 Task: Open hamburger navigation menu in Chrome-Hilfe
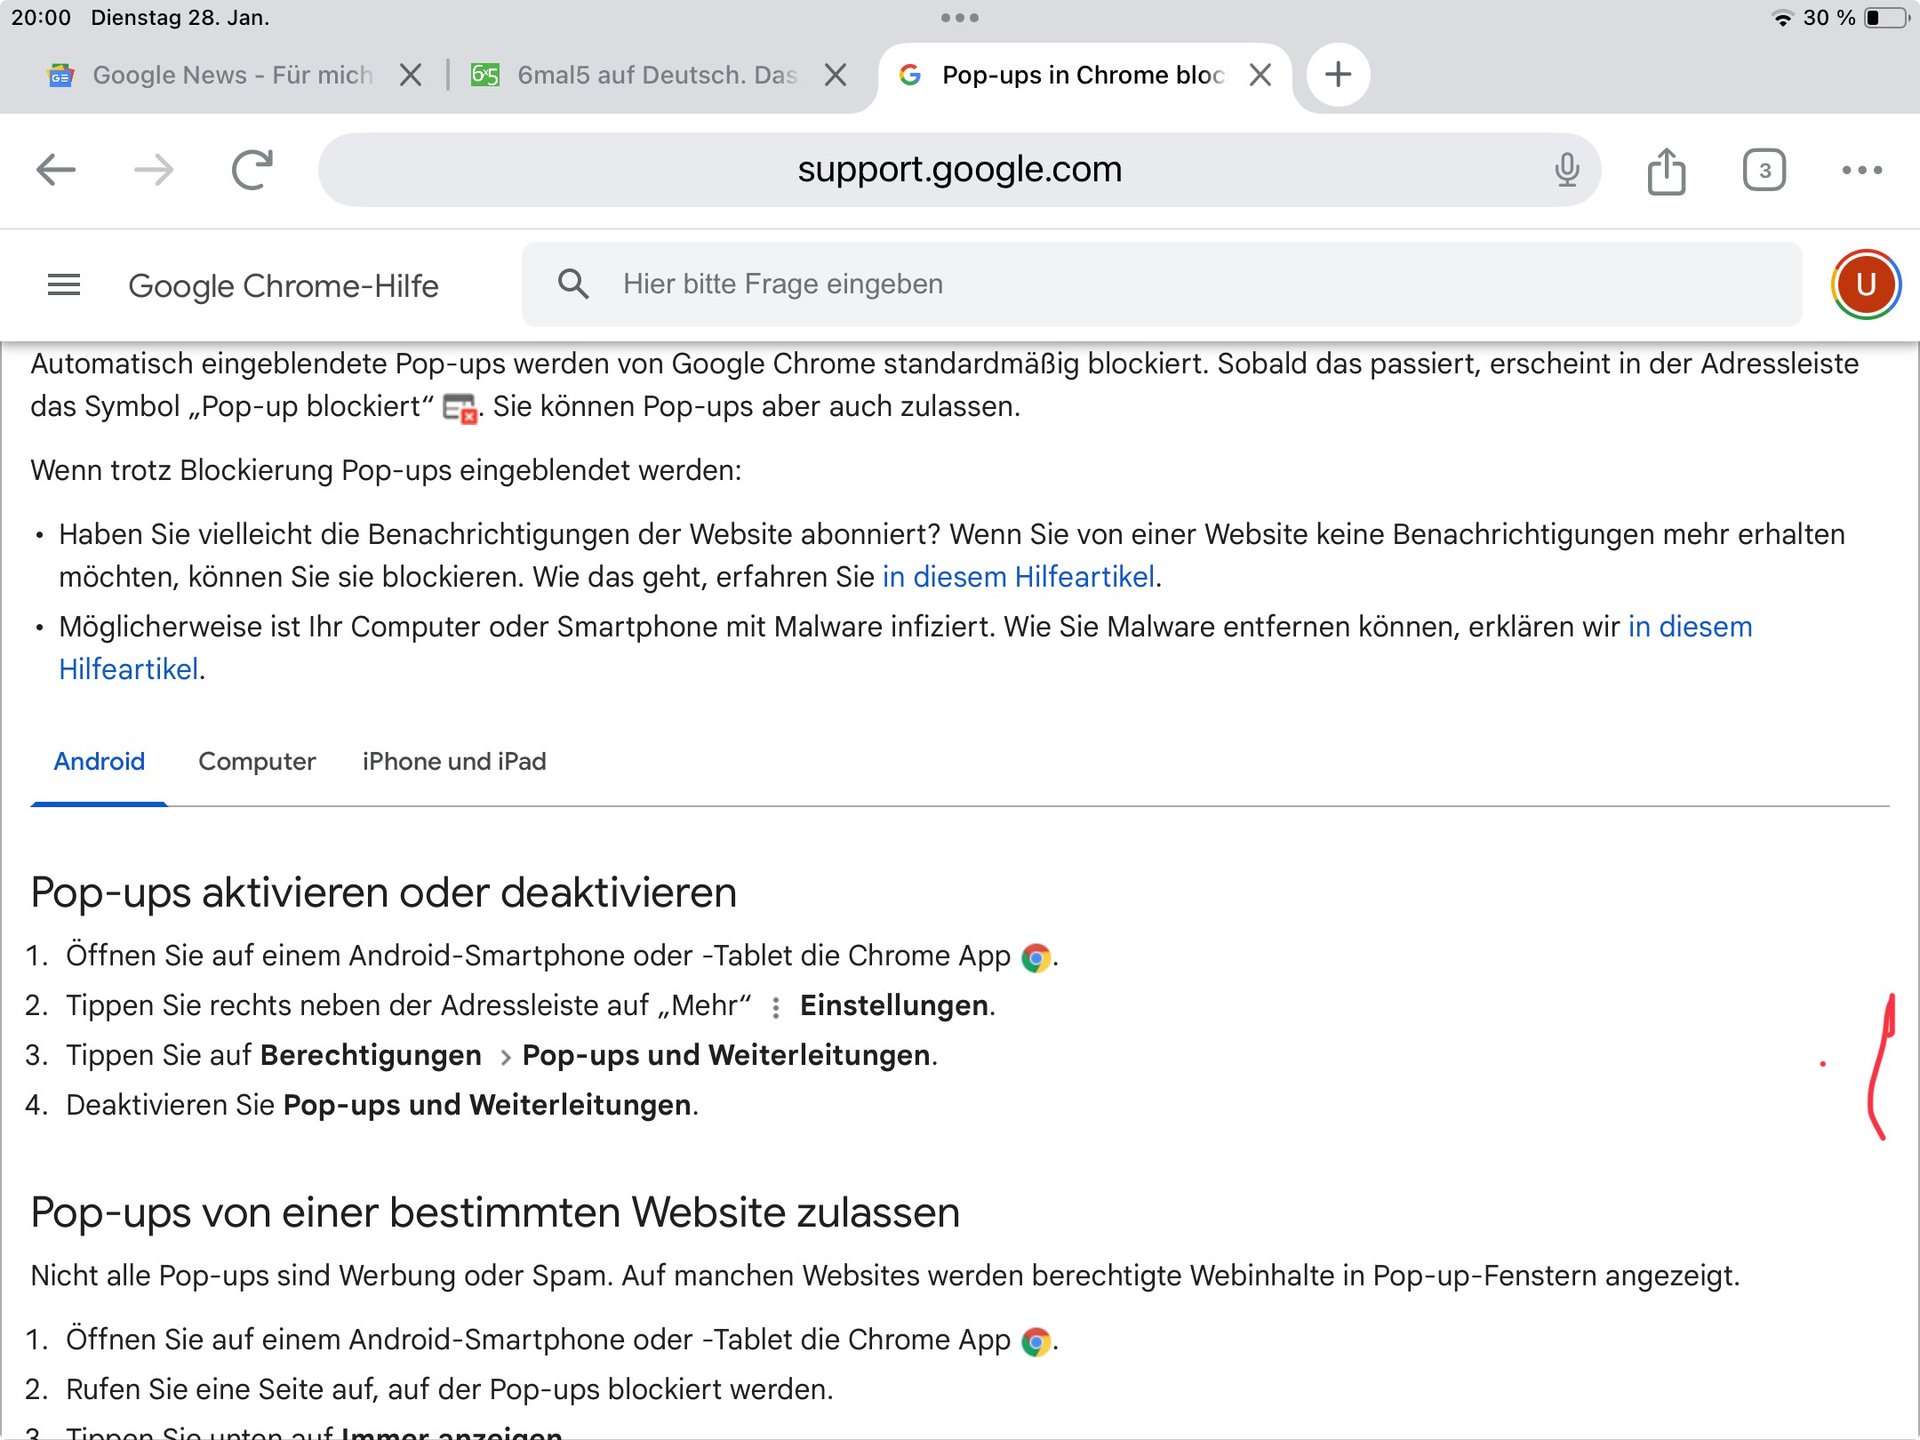[64, 285]
